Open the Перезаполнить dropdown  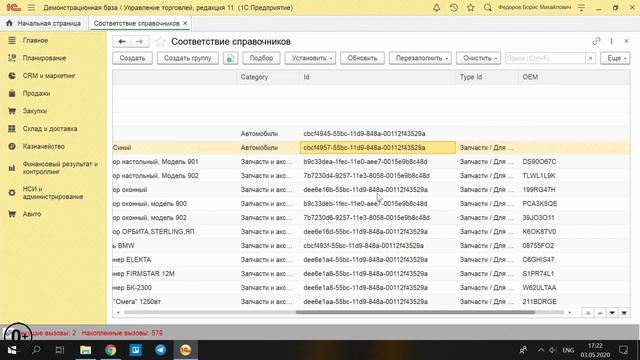(x=420, y=58)
